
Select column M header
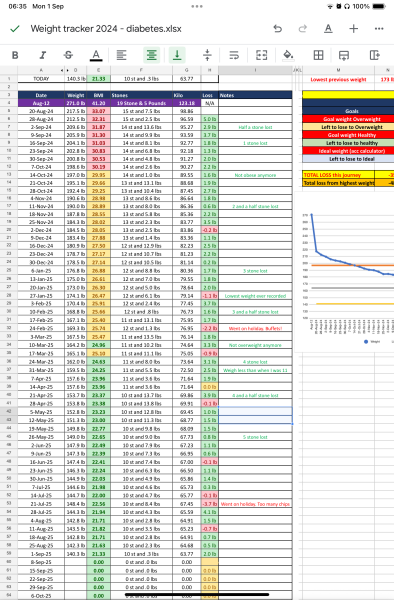tap(339, 70)
